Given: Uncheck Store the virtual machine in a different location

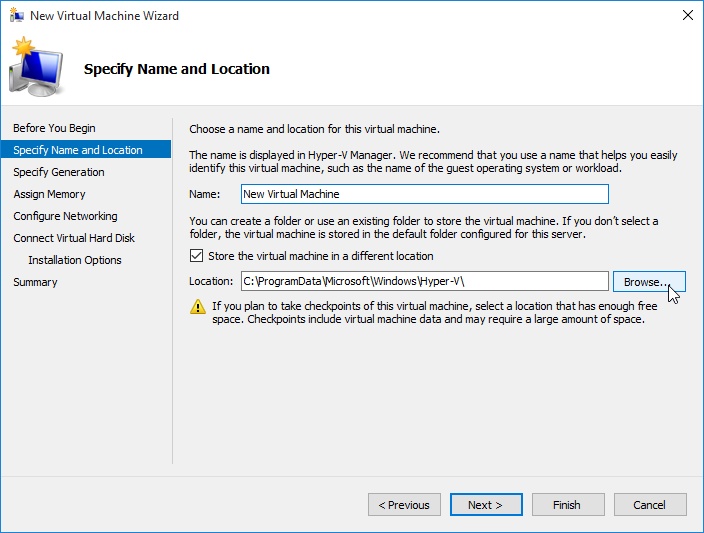Looking at the screenshot, I should coord(196,256).
